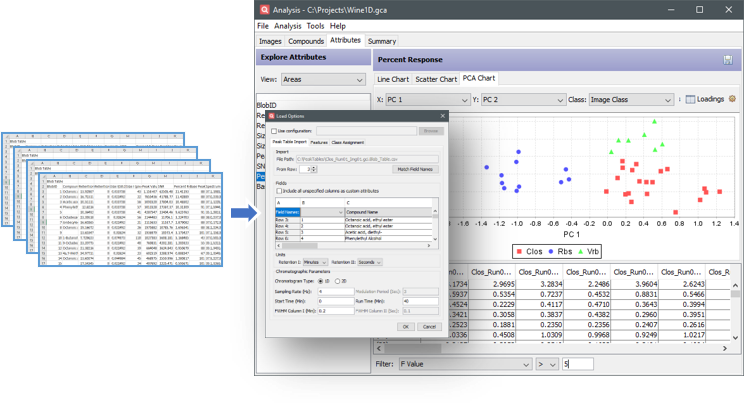Click the cell with value 2.6243
Image resolution: width=744 pixels, height=403 pixels.
pyautogui.click(x=682, y=284)
